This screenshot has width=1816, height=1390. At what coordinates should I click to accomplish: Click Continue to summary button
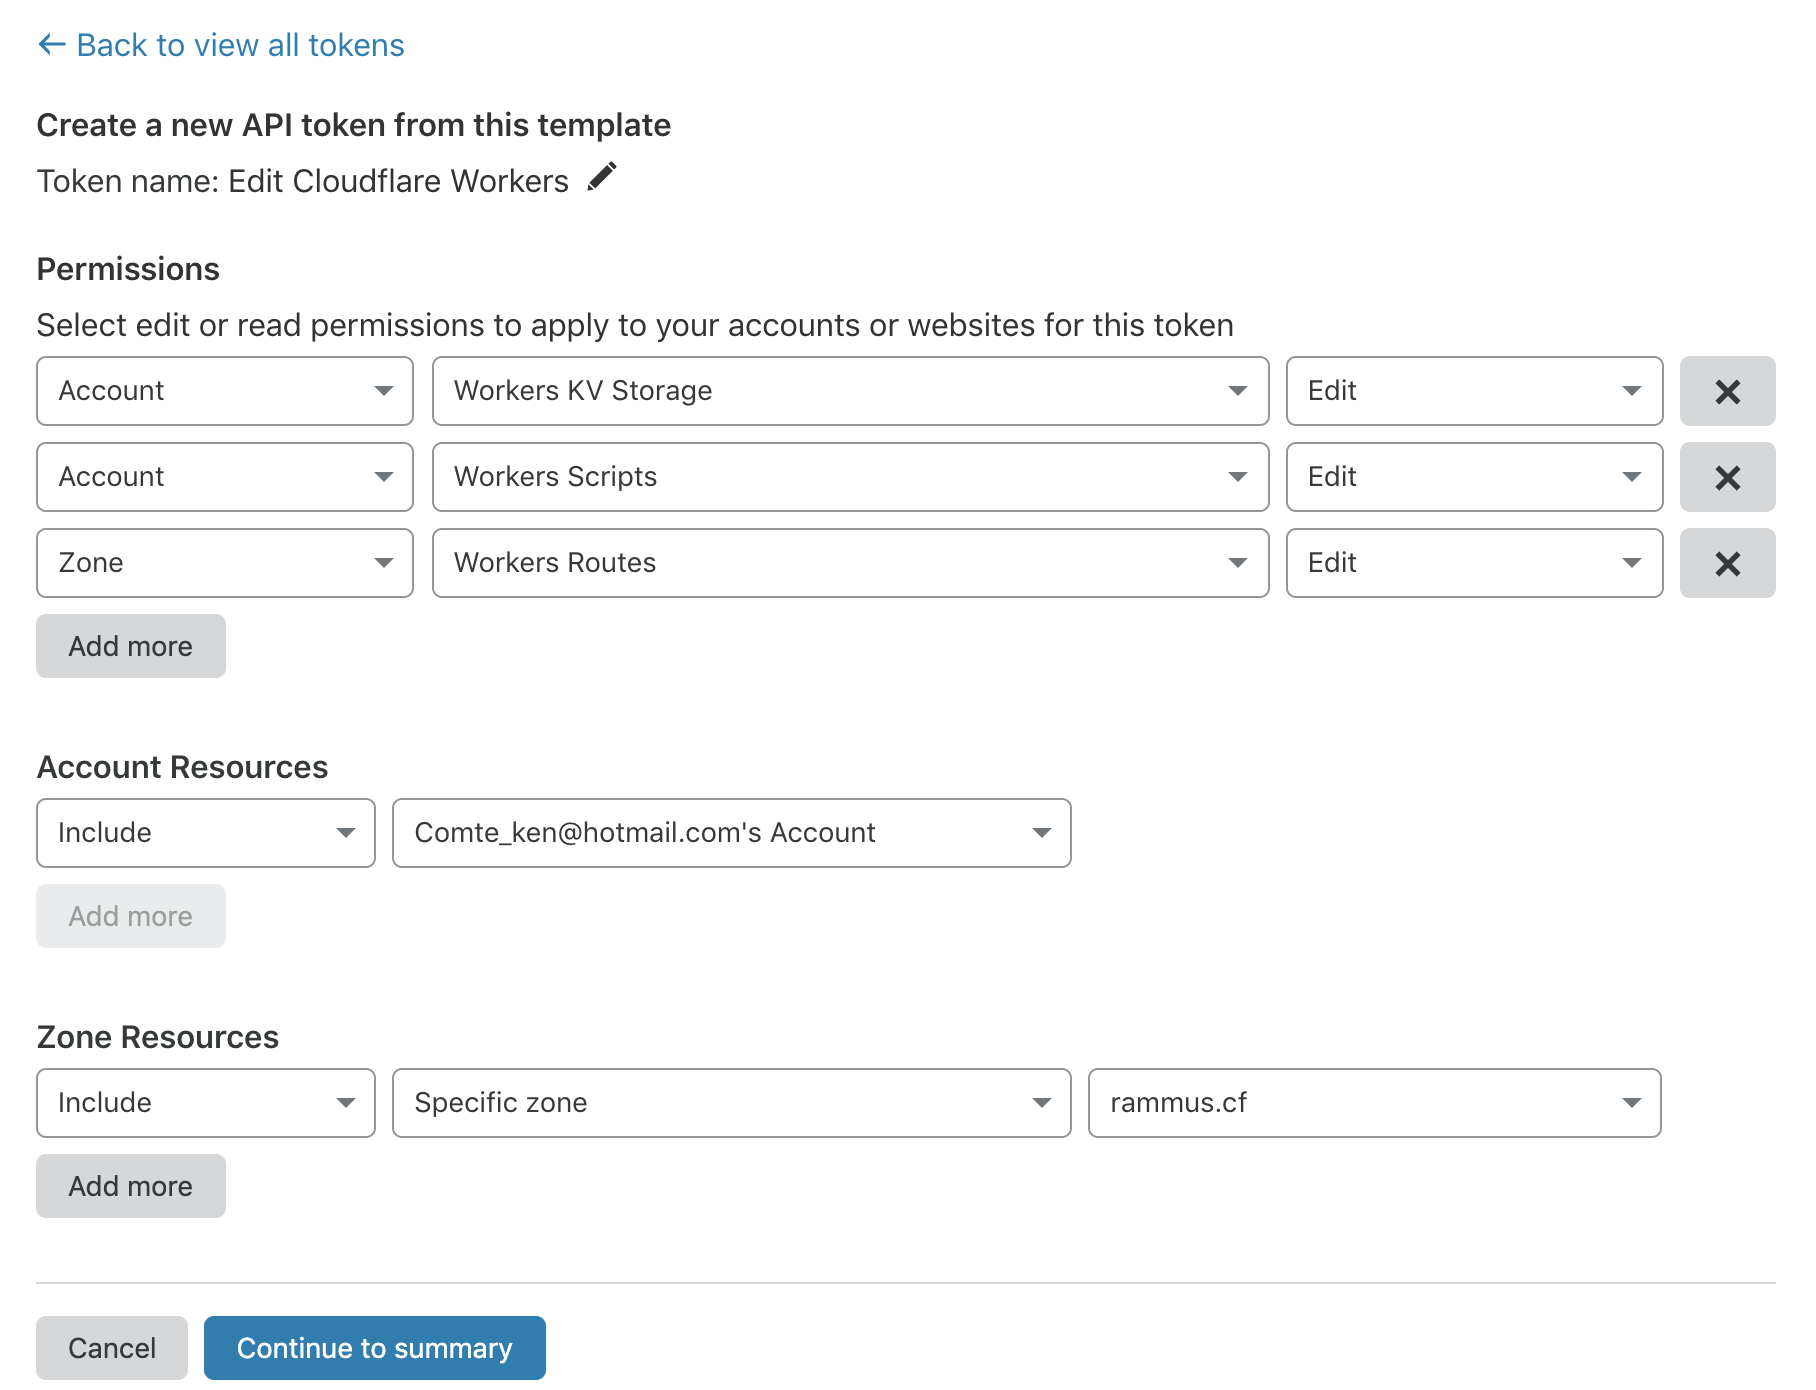click(375, 1348)
